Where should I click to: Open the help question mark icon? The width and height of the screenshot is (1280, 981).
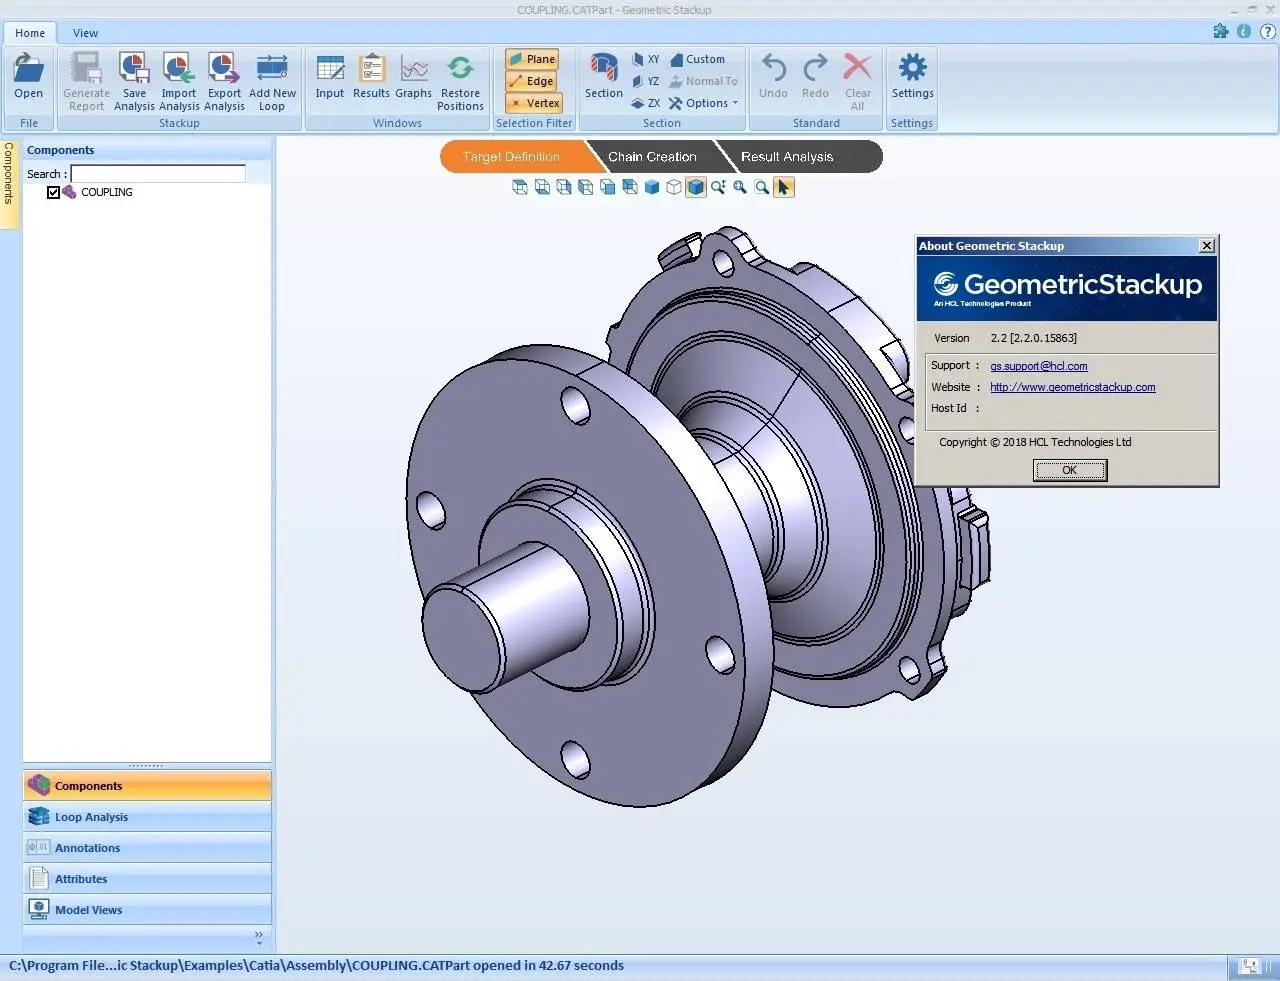(x=1267, y=31)
